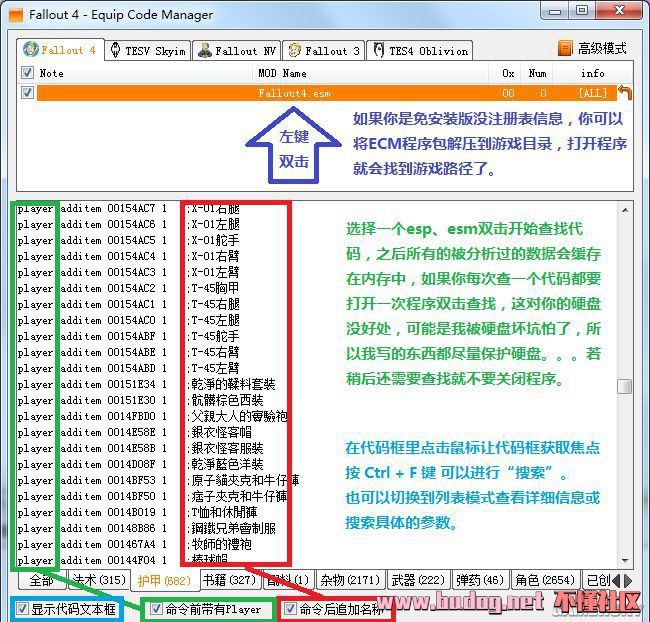Switch to the Fallout 4 game tab
This screenshot has width=650, height=622.
(x=60, y=50)
